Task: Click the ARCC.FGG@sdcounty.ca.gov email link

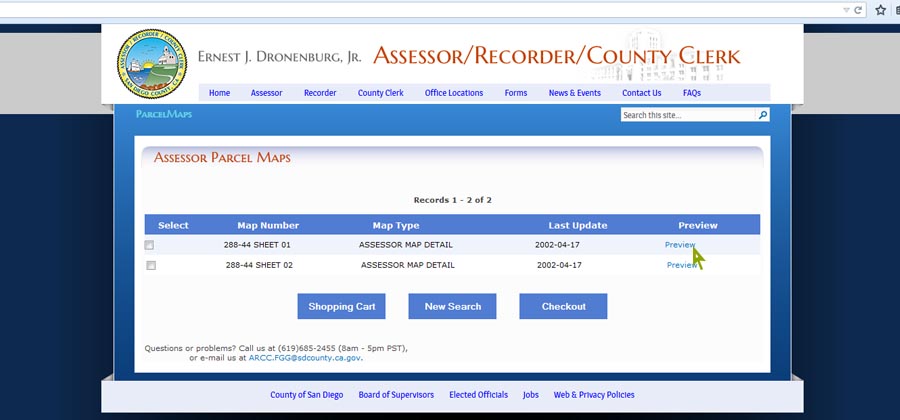Action: click(305, 357)
